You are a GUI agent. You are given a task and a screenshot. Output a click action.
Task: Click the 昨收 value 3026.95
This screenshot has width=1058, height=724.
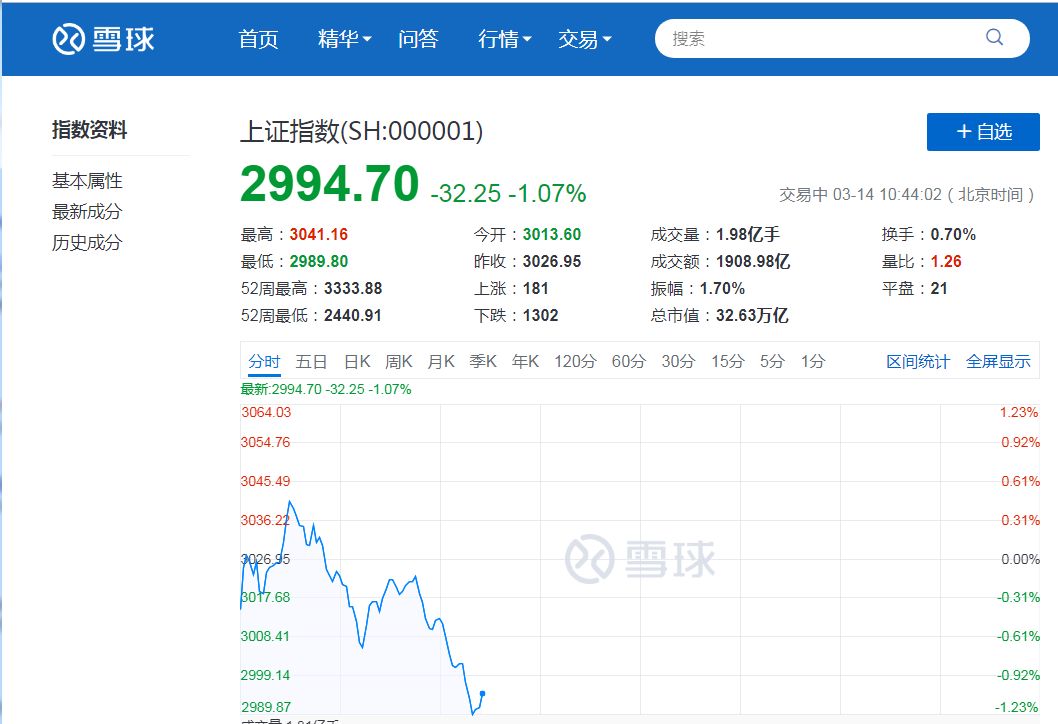coord(552,262)
